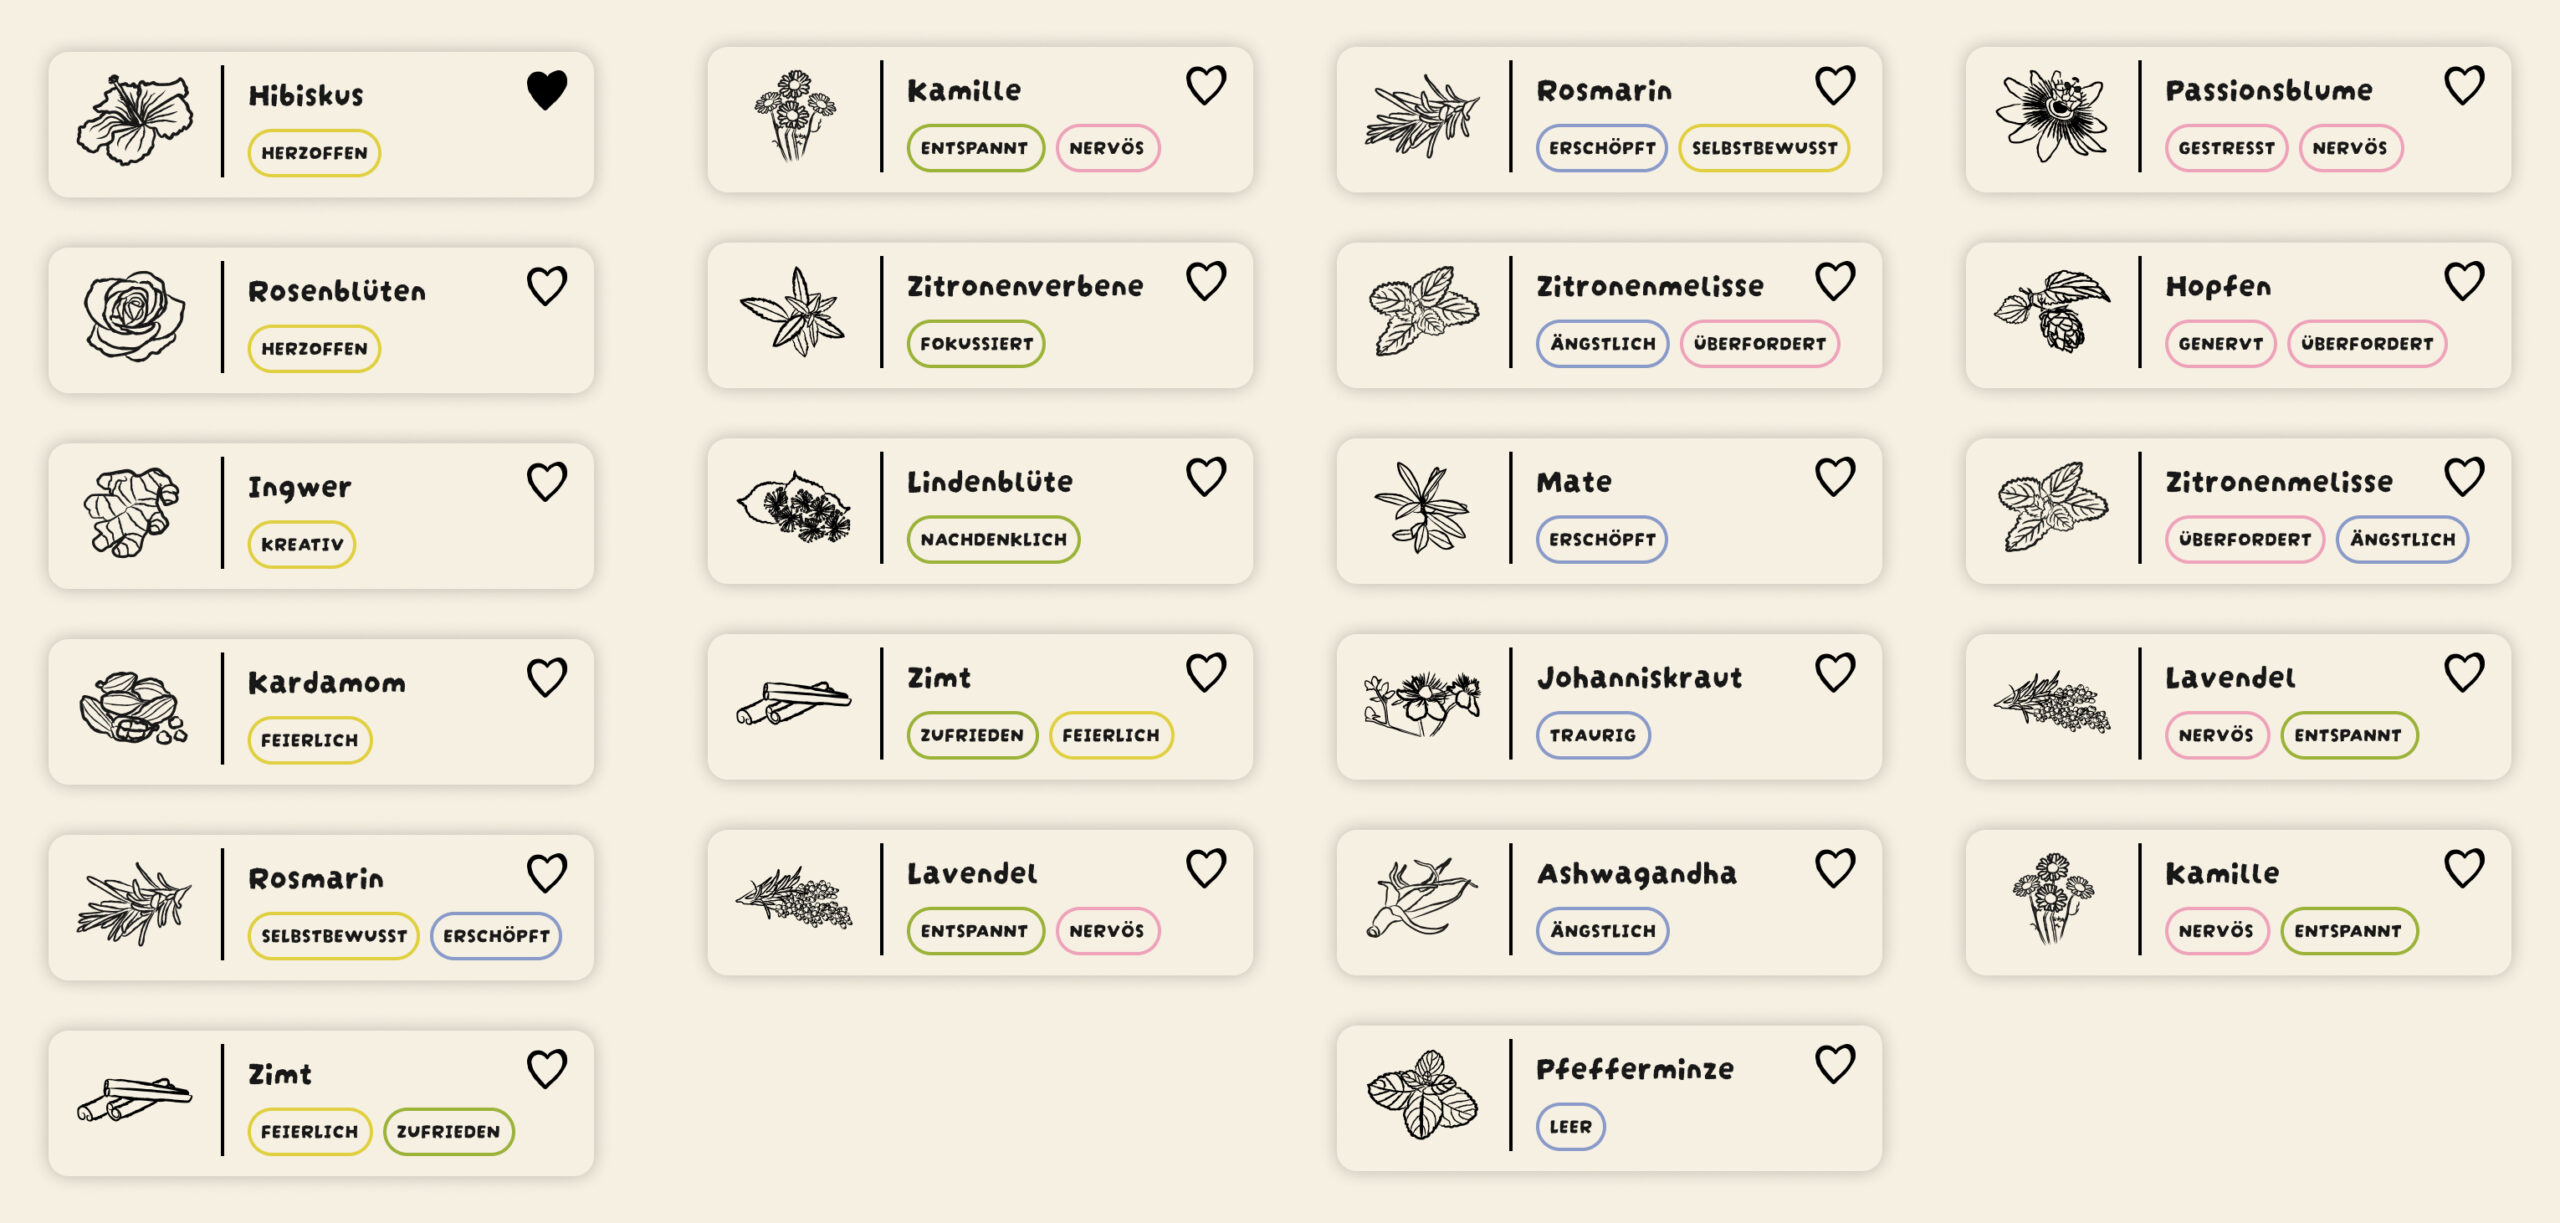Click the GESTRESST tag on Passionsblume
The image size is (2560, 1223).
click(x=2226, y=148)
